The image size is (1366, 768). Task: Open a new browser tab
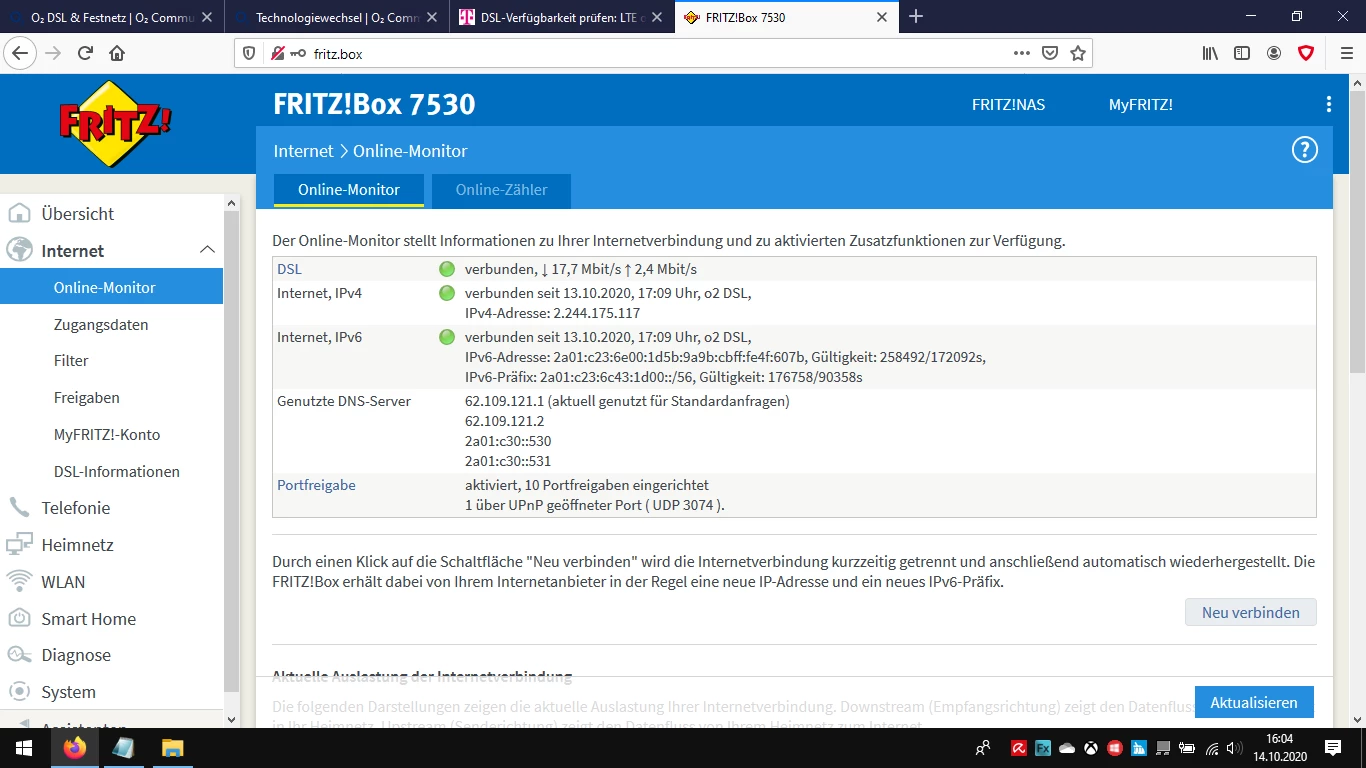[916, 17]
